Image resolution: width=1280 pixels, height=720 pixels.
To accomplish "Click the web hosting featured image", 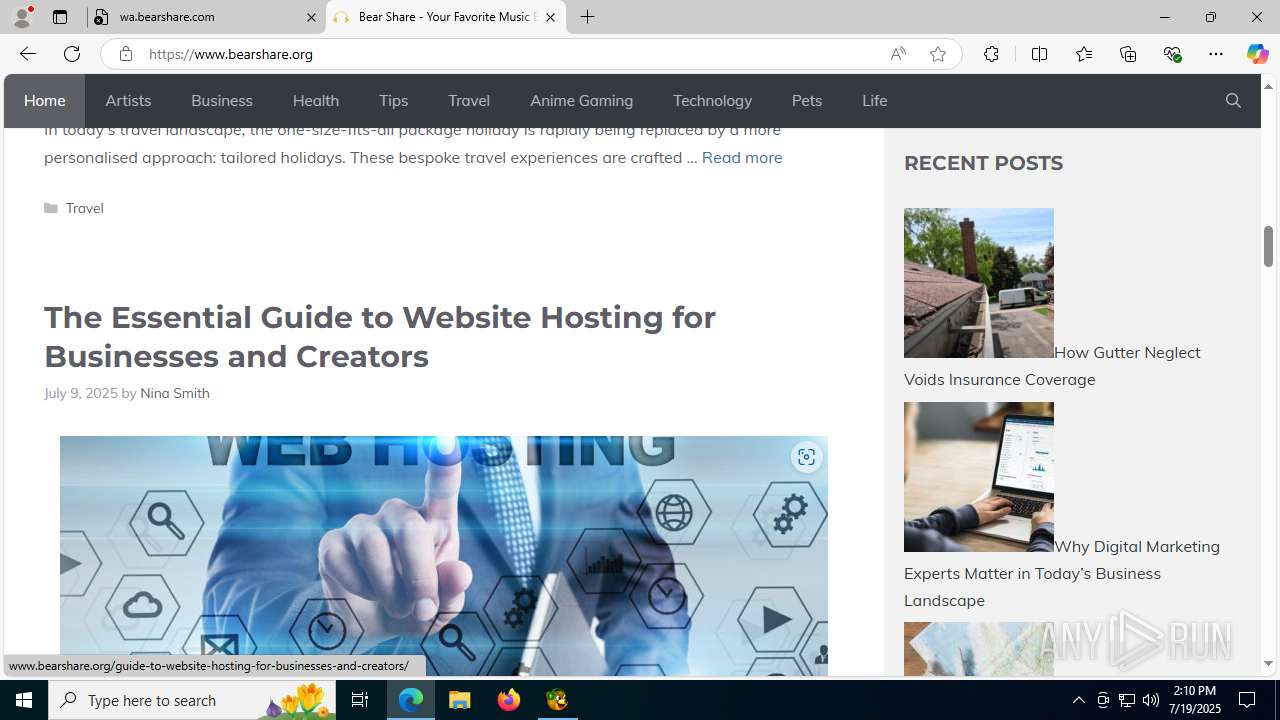I will tap(444, 556).
